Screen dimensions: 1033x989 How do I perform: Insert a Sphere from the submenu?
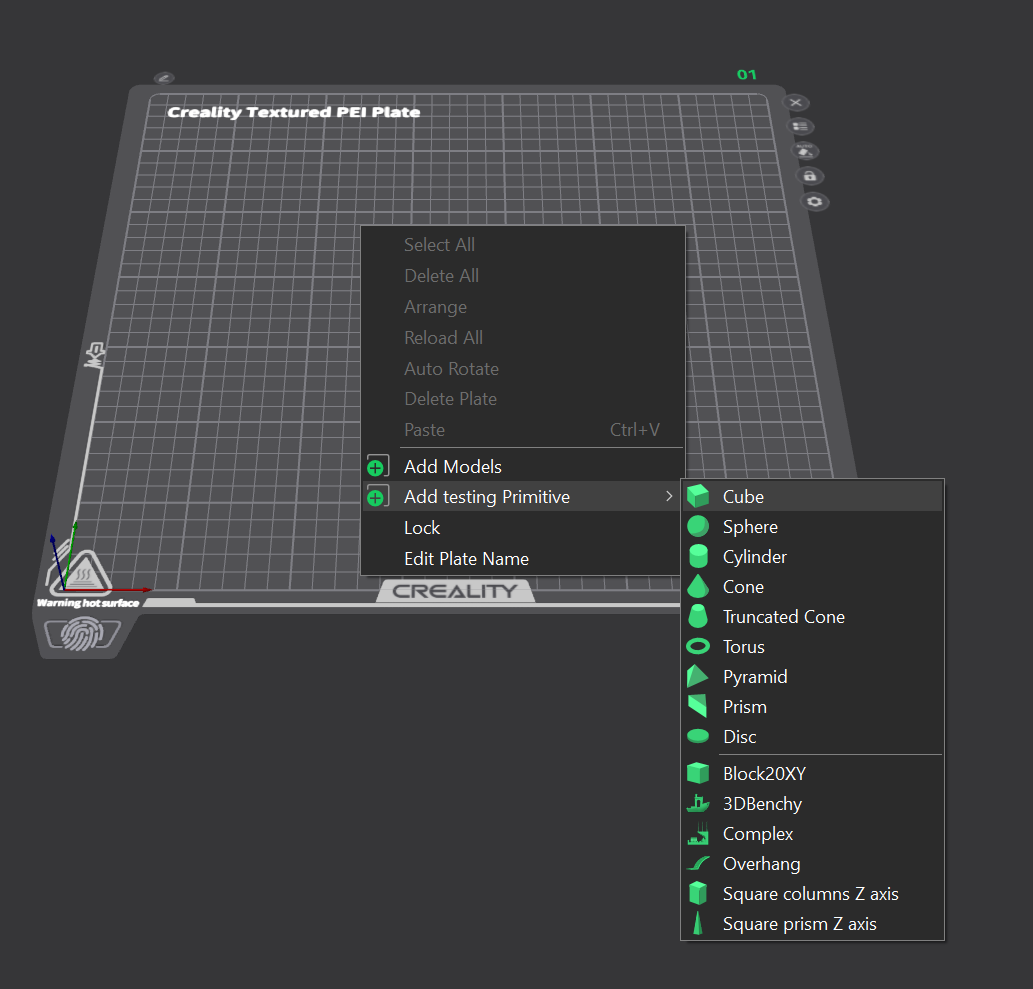pyautogui.click(x=750, y=527)
